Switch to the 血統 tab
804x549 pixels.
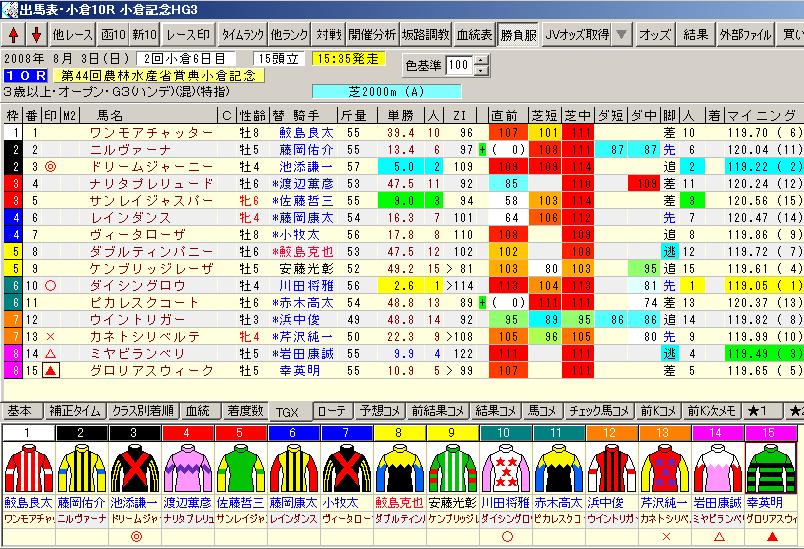click(197, 411)
